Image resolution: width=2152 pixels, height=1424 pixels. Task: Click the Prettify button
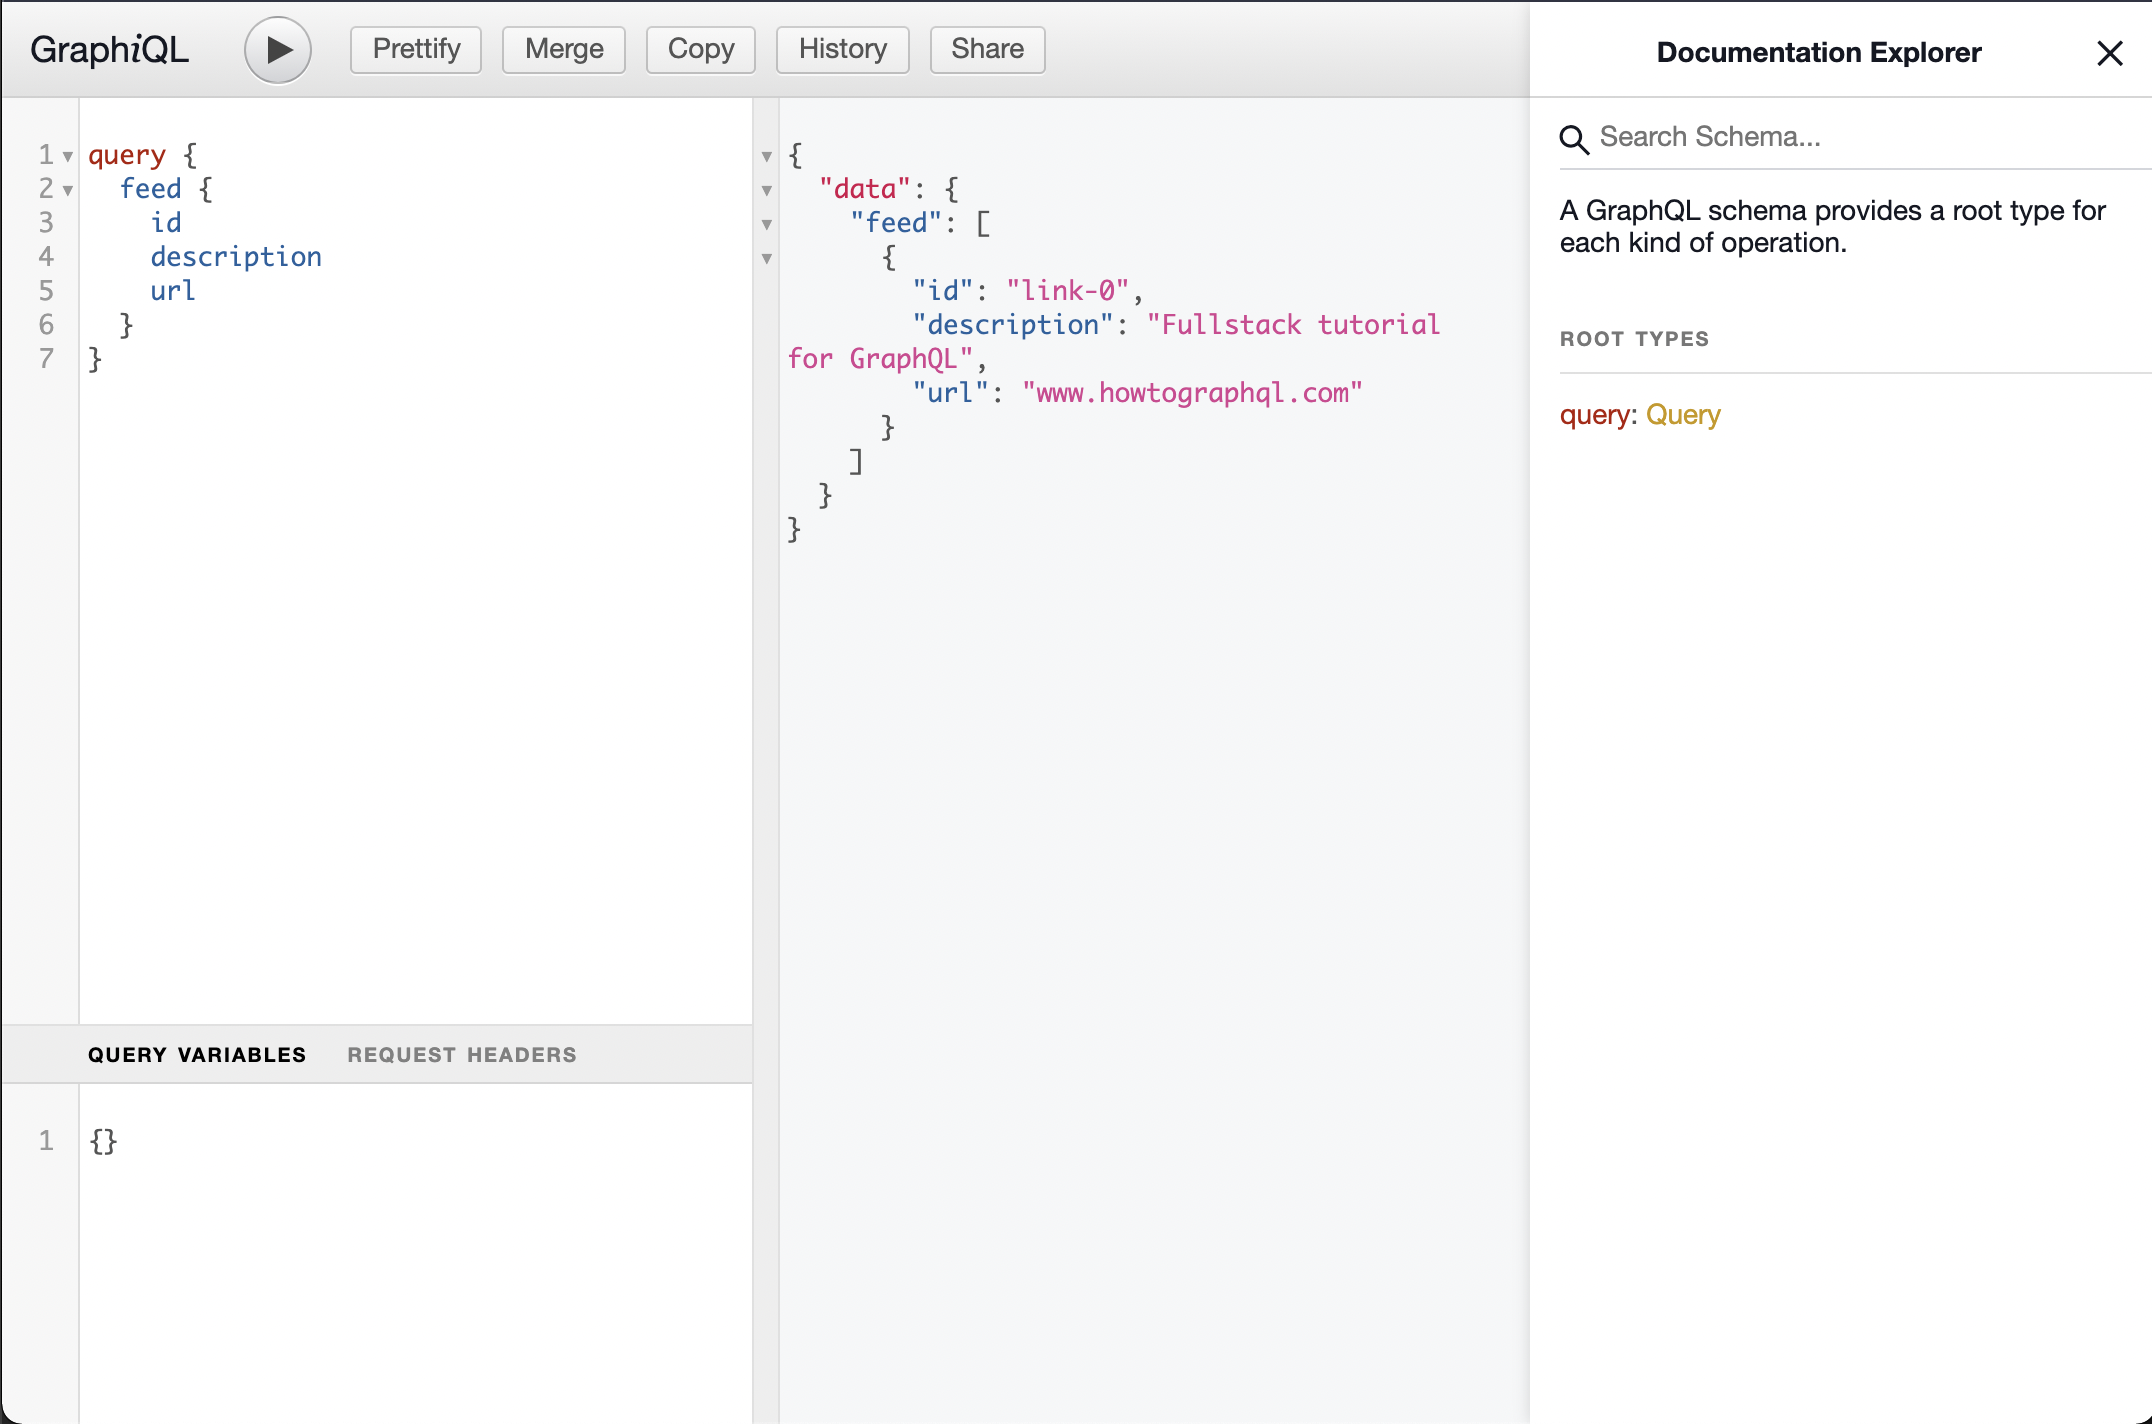coord(416,49)
